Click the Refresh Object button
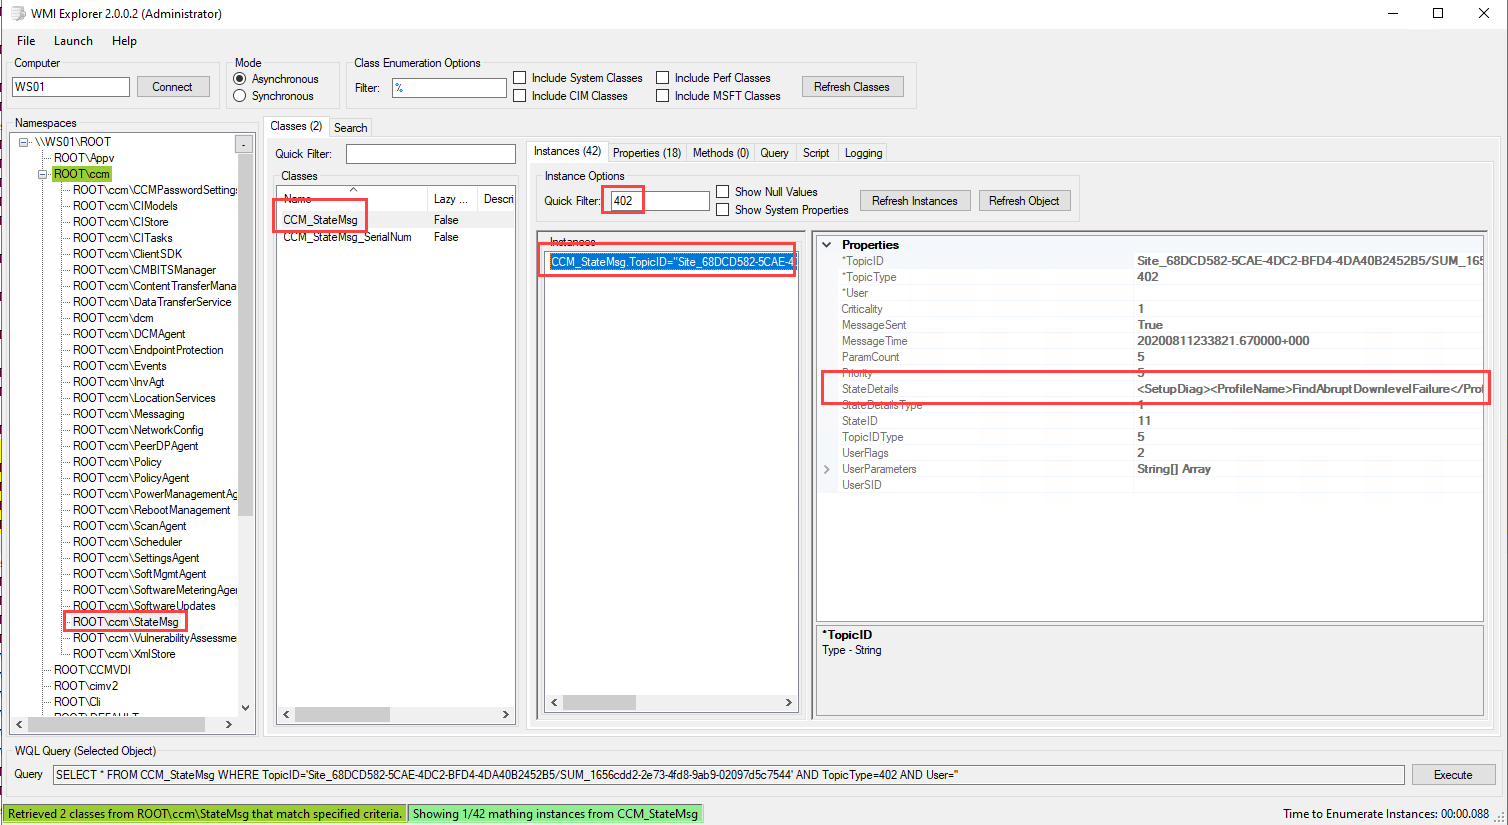 pyautogui.click(x=1024, y=201)
